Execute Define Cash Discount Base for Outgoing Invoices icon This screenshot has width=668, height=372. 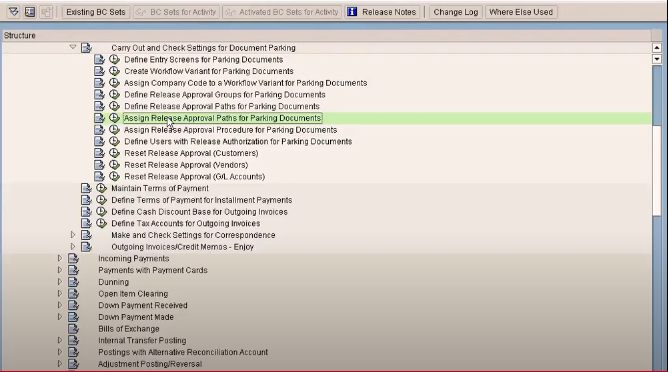[x=101, y=211]
